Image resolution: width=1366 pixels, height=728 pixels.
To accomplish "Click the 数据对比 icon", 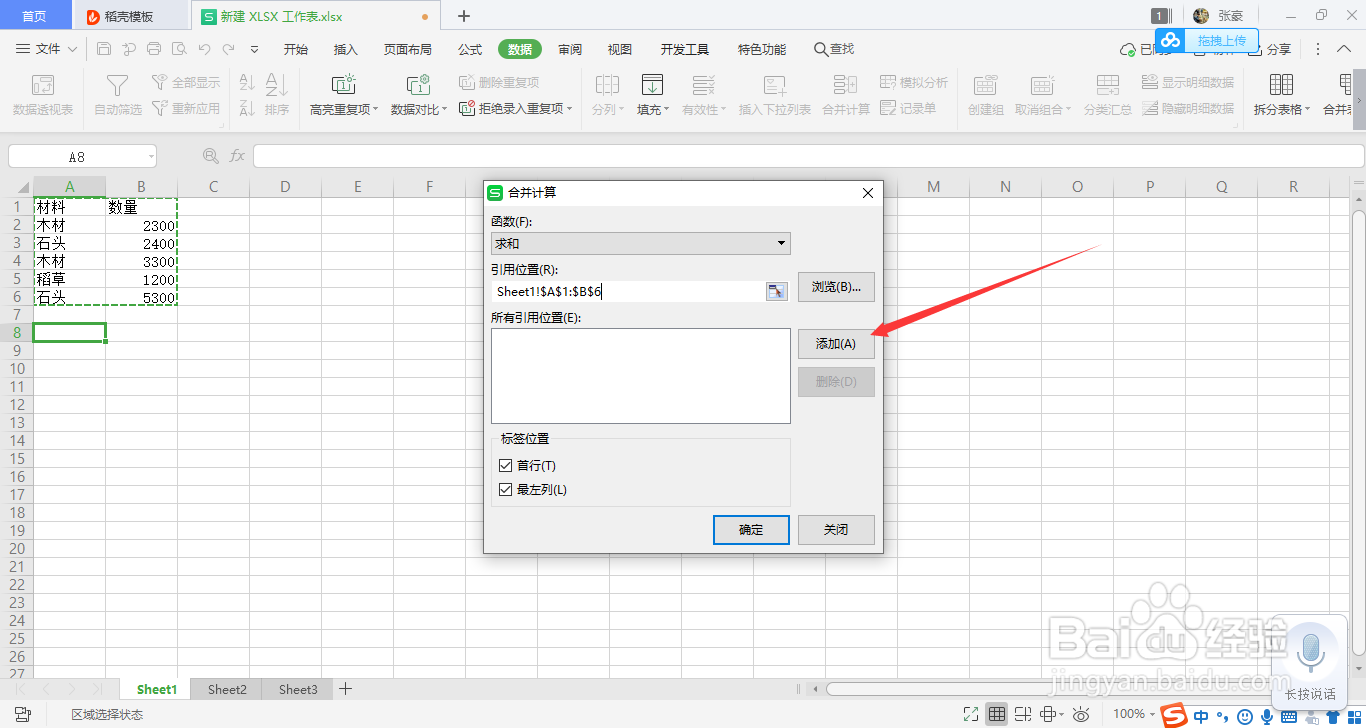I will tap(417, 85).
